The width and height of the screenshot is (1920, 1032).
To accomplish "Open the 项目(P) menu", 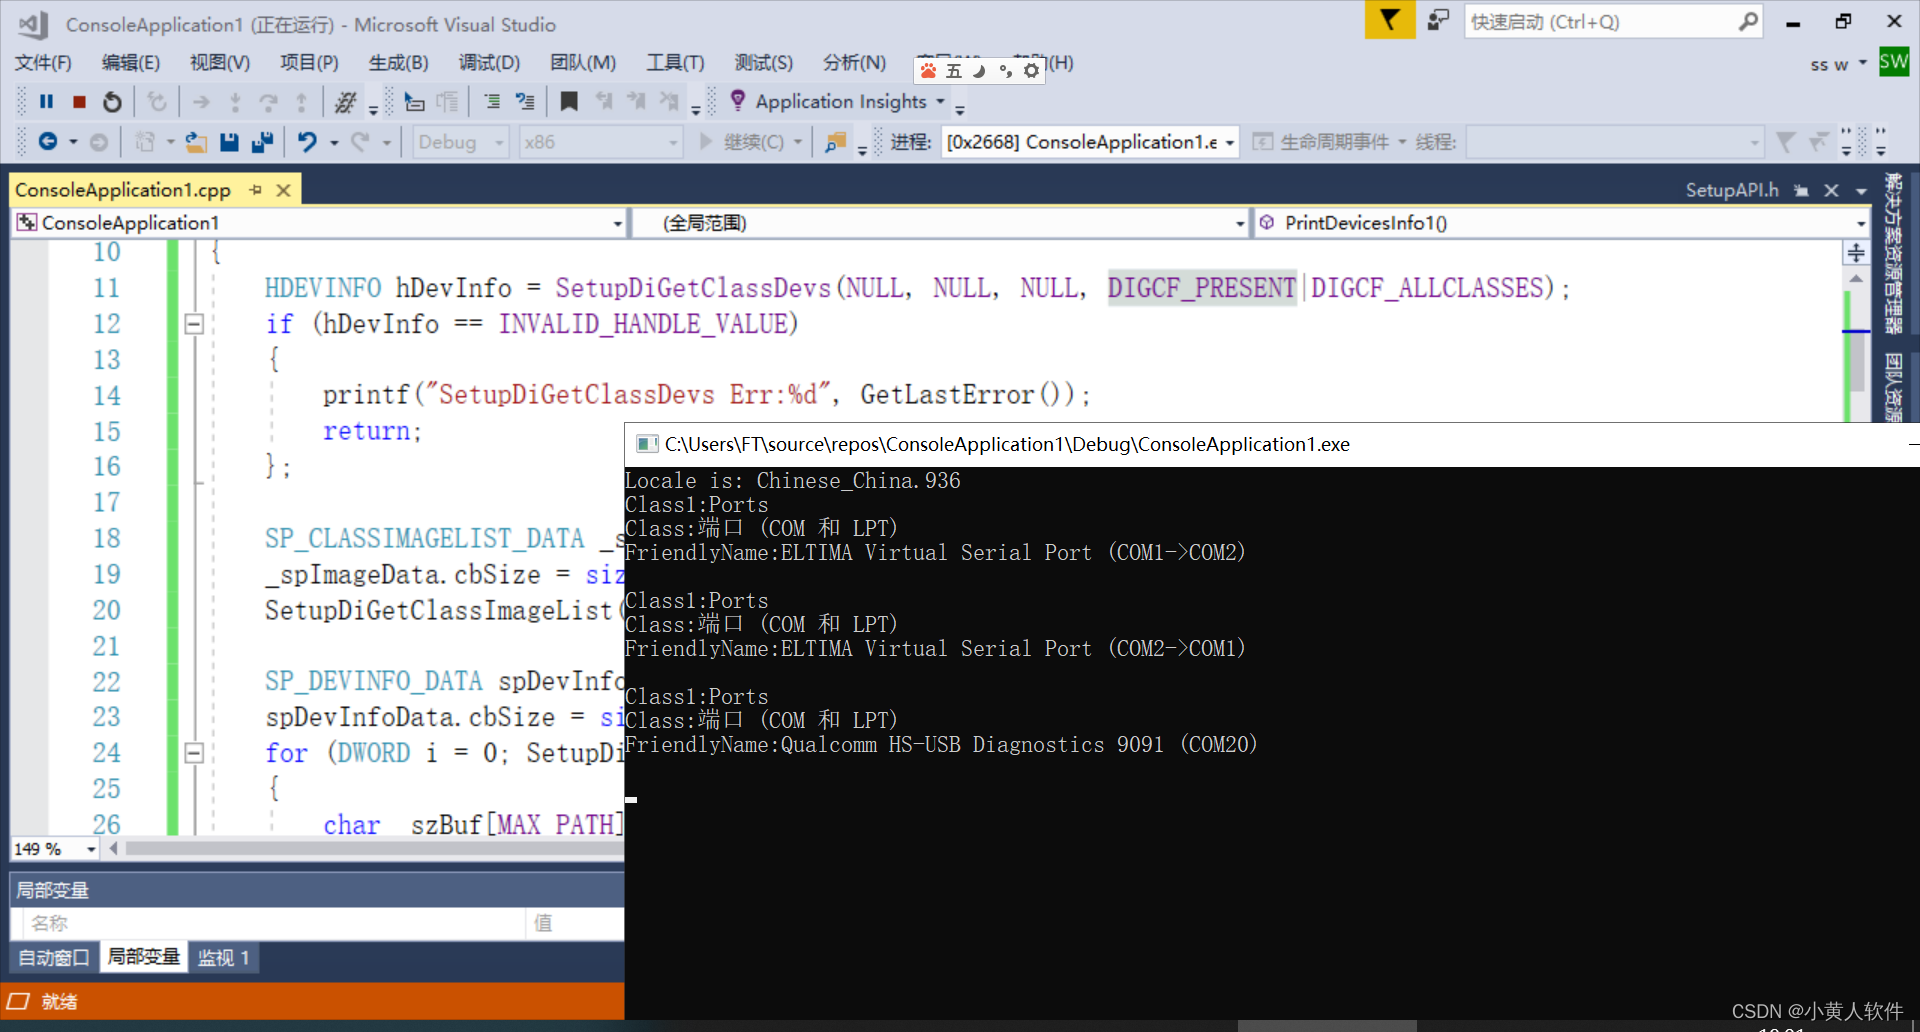I will click(x=309, y=63).
